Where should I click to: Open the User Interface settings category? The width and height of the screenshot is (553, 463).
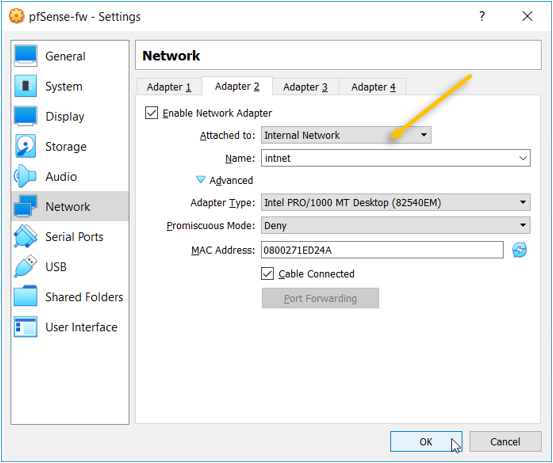click(70, 327)
